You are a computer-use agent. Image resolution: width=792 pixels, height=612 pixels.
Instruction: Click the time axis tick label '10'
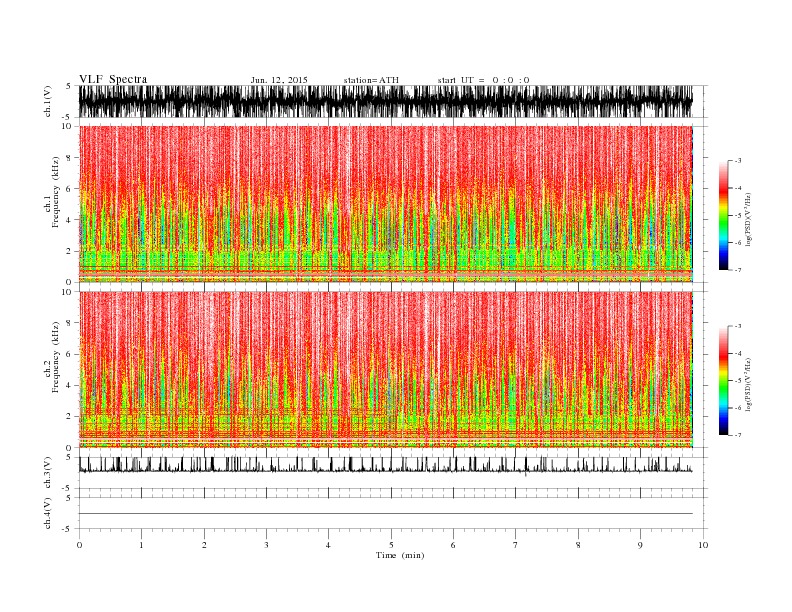pos(703,545)
